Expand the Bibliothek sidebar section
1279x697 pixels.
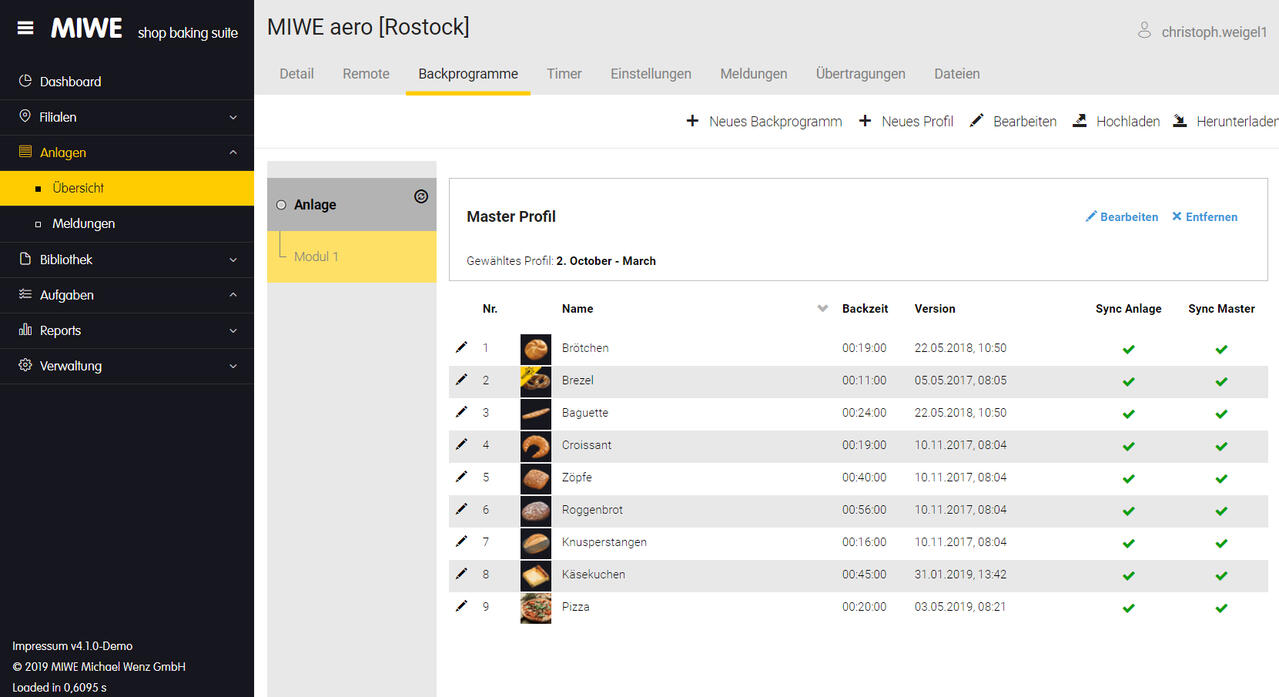pos(233,259)
